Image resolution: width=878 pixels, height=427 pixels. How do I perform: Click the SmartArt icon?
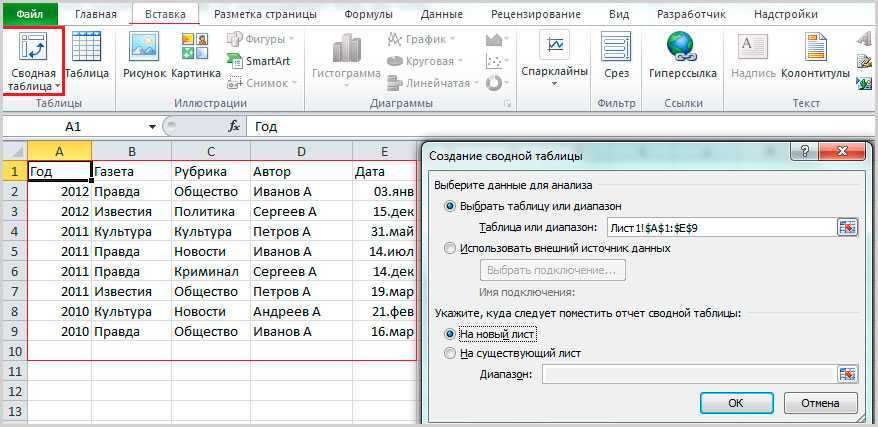click(234, 60)
